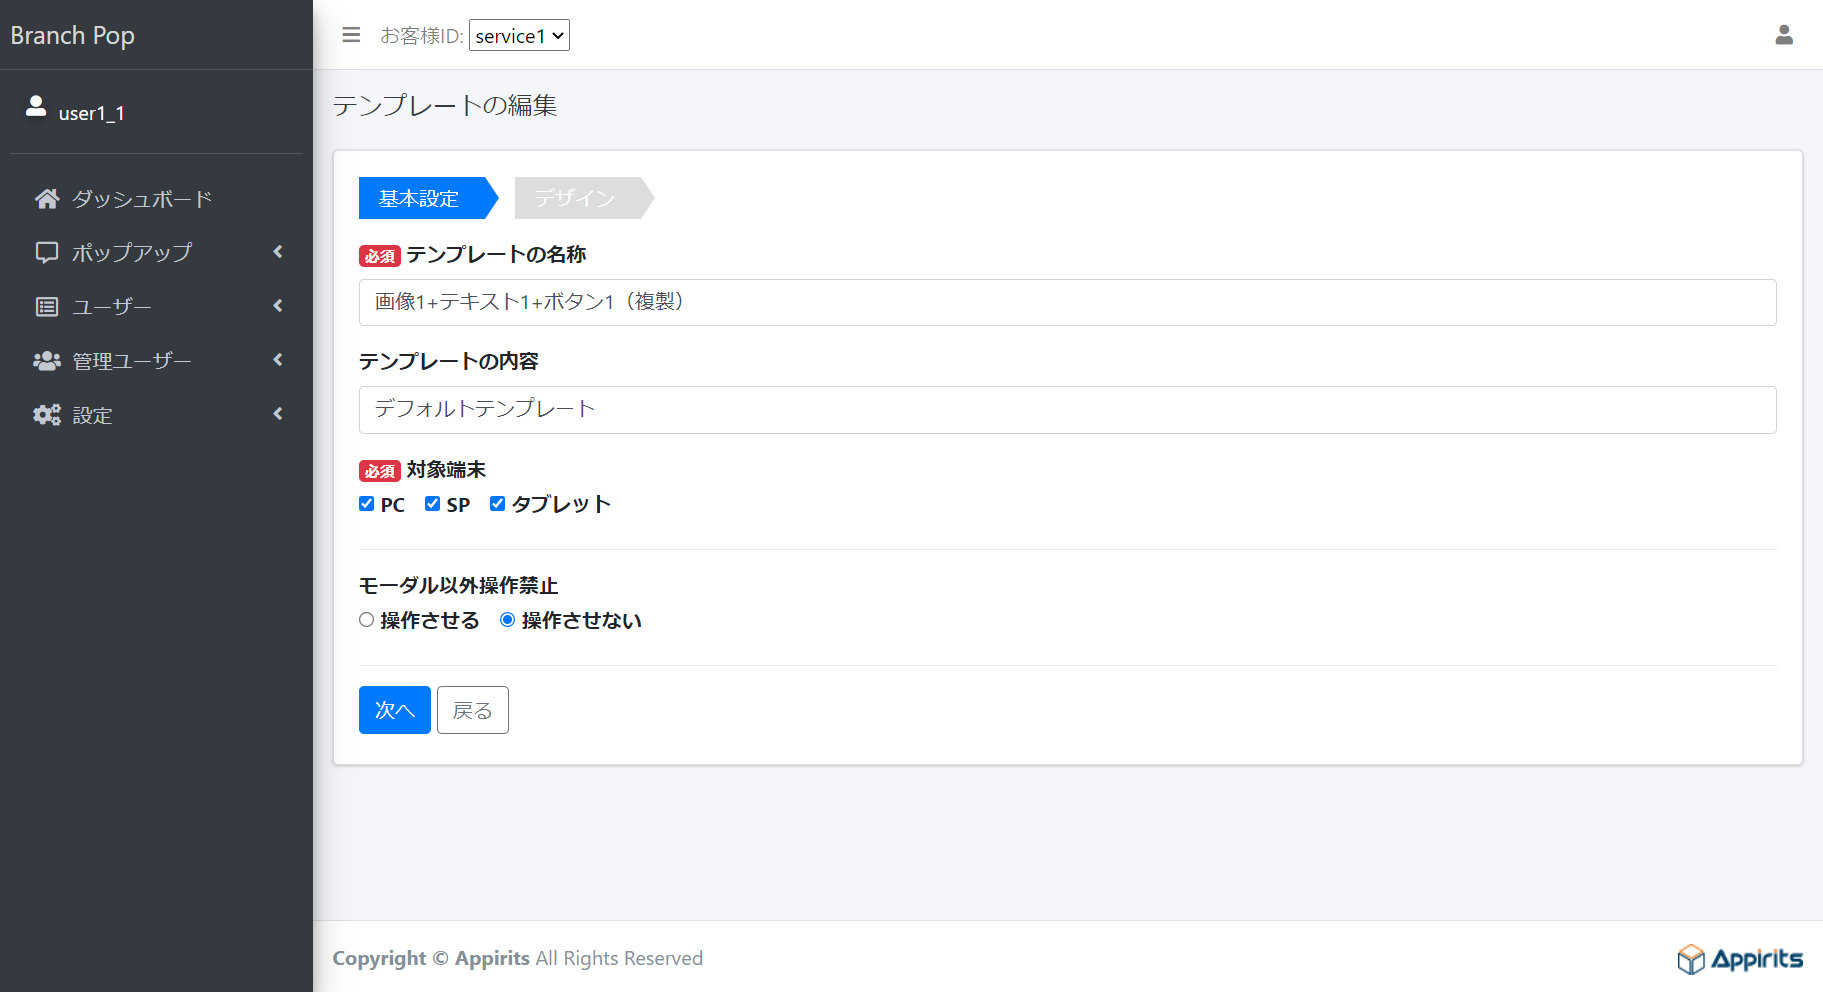Click the タブレット label text
Image resolution: width=1823 pixels, height=992 pixels.
[x=561, y=504]
